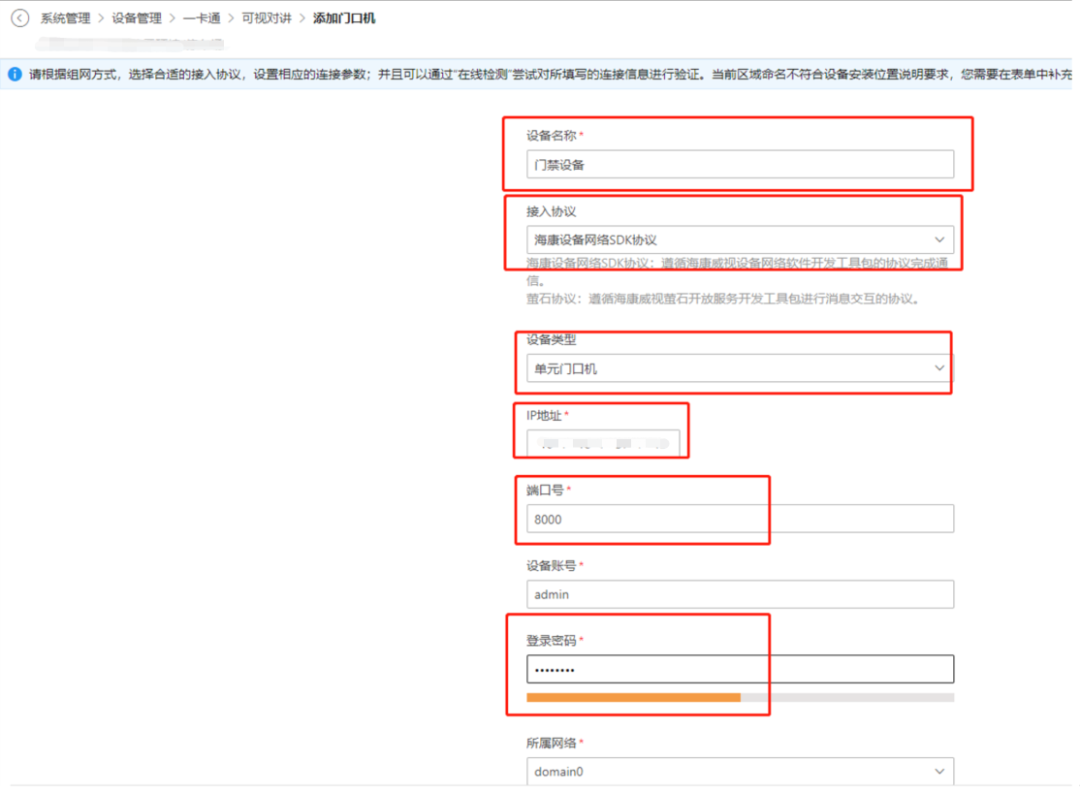The width and height of the screenshot is (1080, 793).
Task: Click the 添加门口机 breadcrumb title
Action: pyautogui.click(x=344, y=18)
